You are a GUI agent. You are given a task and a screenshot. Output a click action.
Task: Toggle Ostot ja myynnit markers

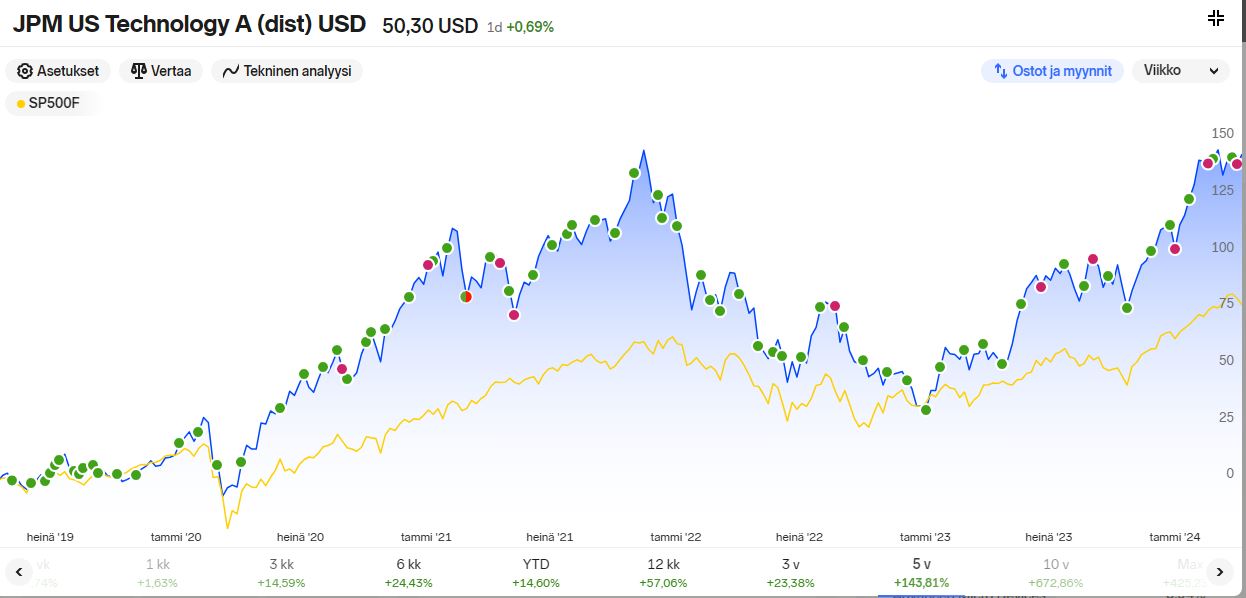[x=1052, y=71]
